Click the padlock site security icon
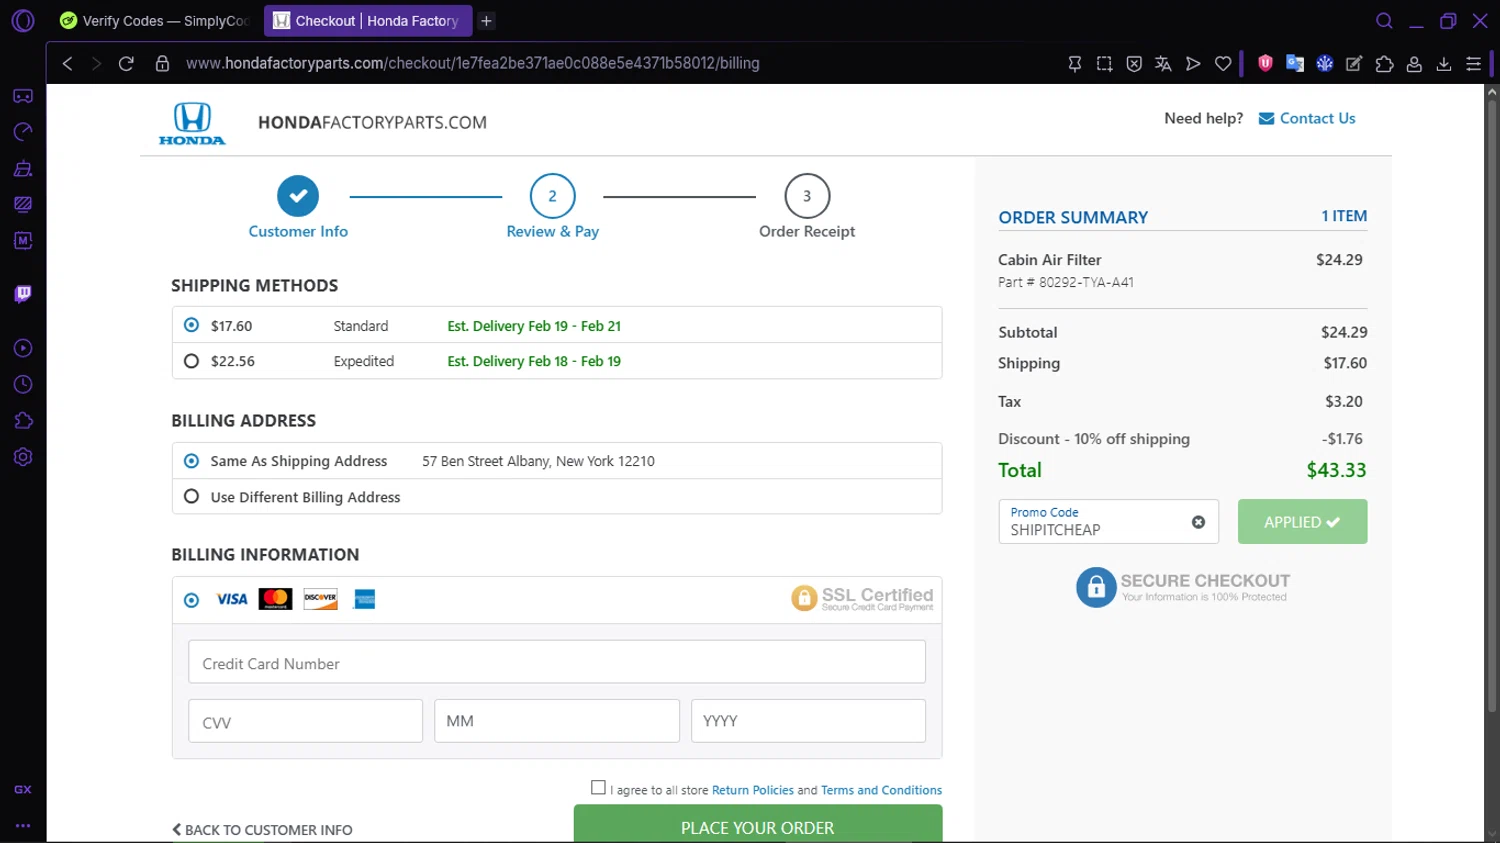 pyautogui.click(x=162, y=63)
